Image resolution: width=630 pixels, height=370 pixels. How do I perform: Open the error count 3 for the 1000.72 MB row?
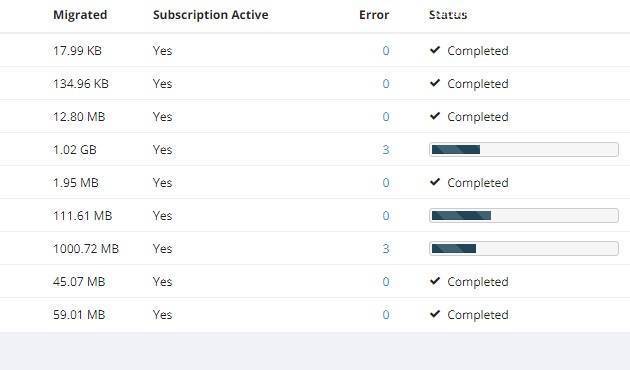coord(386,249)
